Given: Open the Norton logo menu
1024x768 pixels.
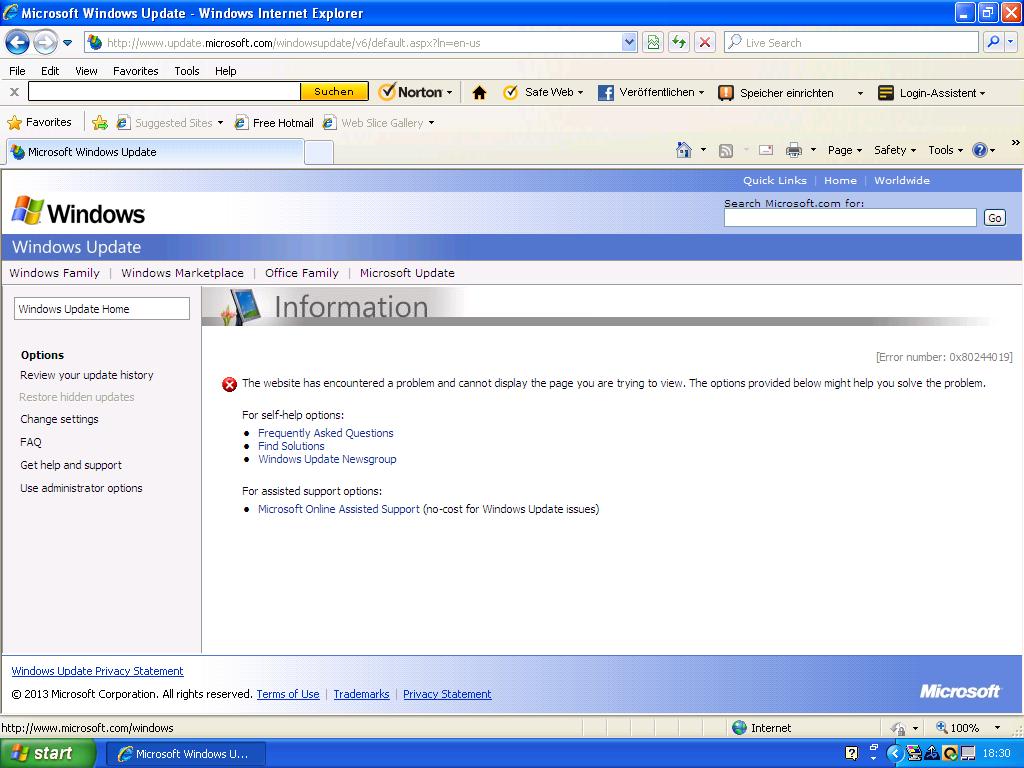Looking at the screenshot, I should [x=415, y=92].
